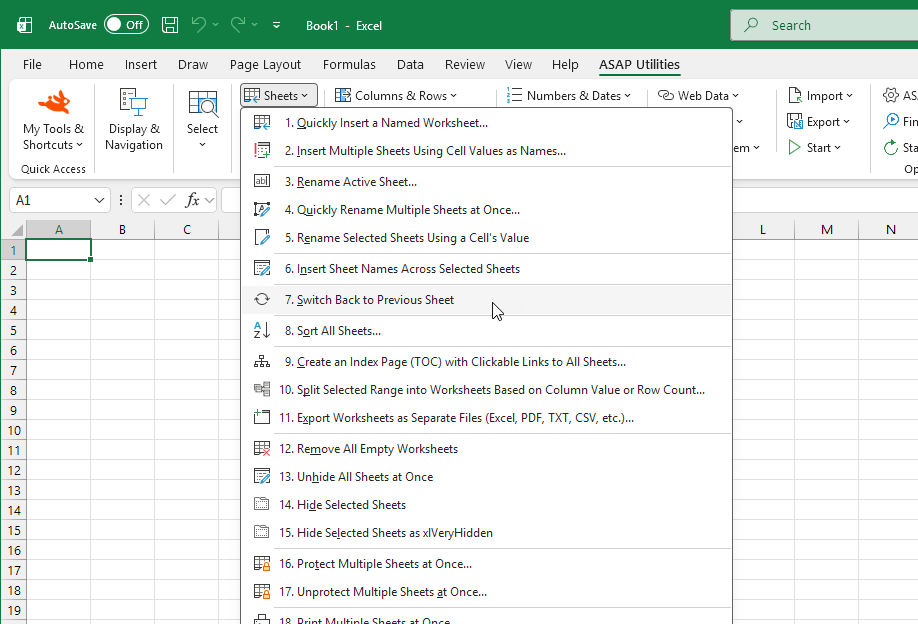Click the Rename Active Sheet icon
Image resolution: width=918 pixels, height=624 pixels.
[261, 181]
